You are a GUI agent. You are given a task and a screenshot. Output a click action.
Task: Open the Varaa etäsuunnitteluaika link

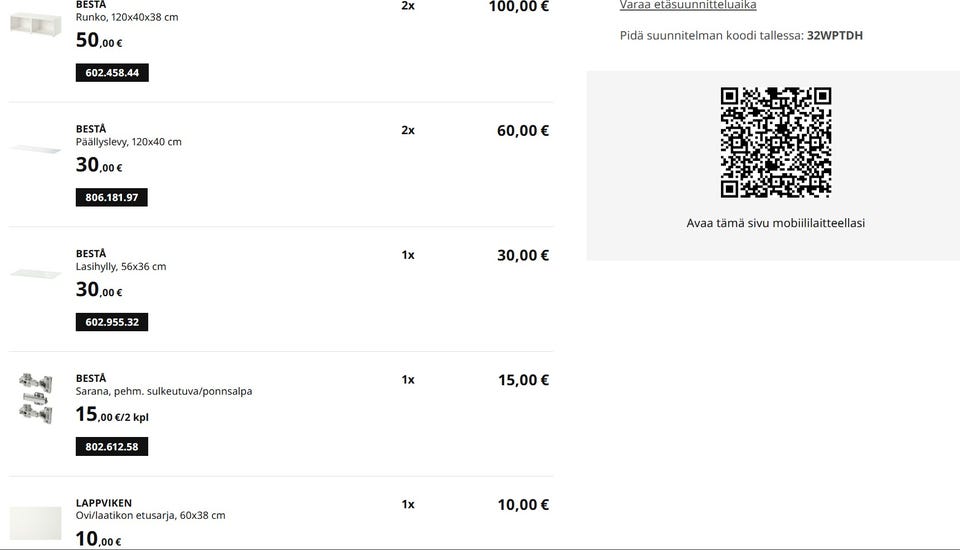[688, 5]
